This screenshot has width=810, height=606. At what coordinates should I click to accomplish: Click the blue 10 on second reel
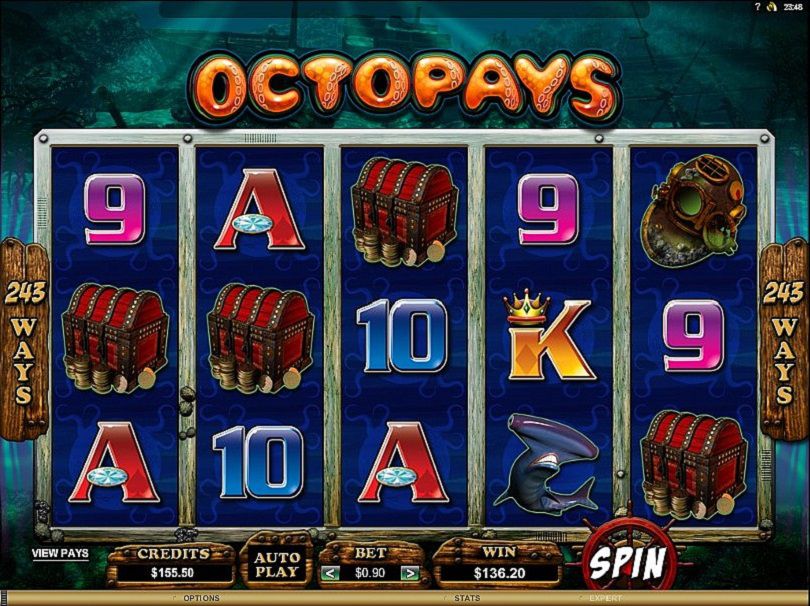[x=259, y=462]
